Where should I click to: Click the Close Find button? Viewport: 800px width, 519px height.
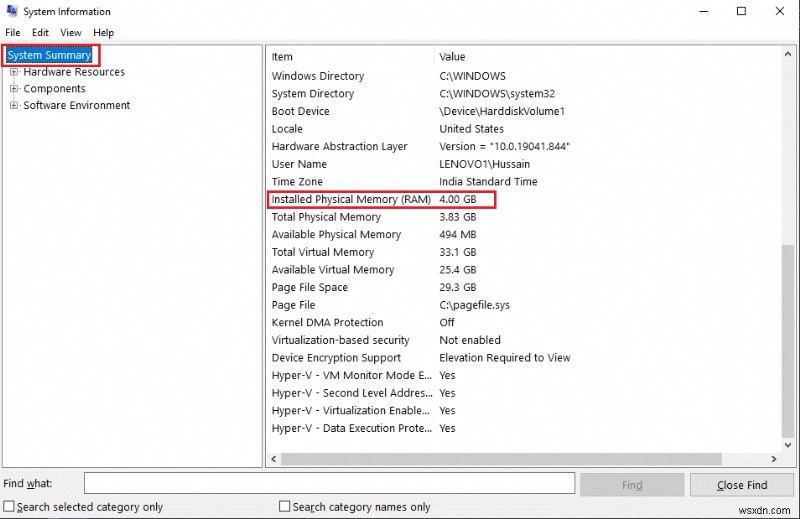pyautogui.click(x=742, y=485)
